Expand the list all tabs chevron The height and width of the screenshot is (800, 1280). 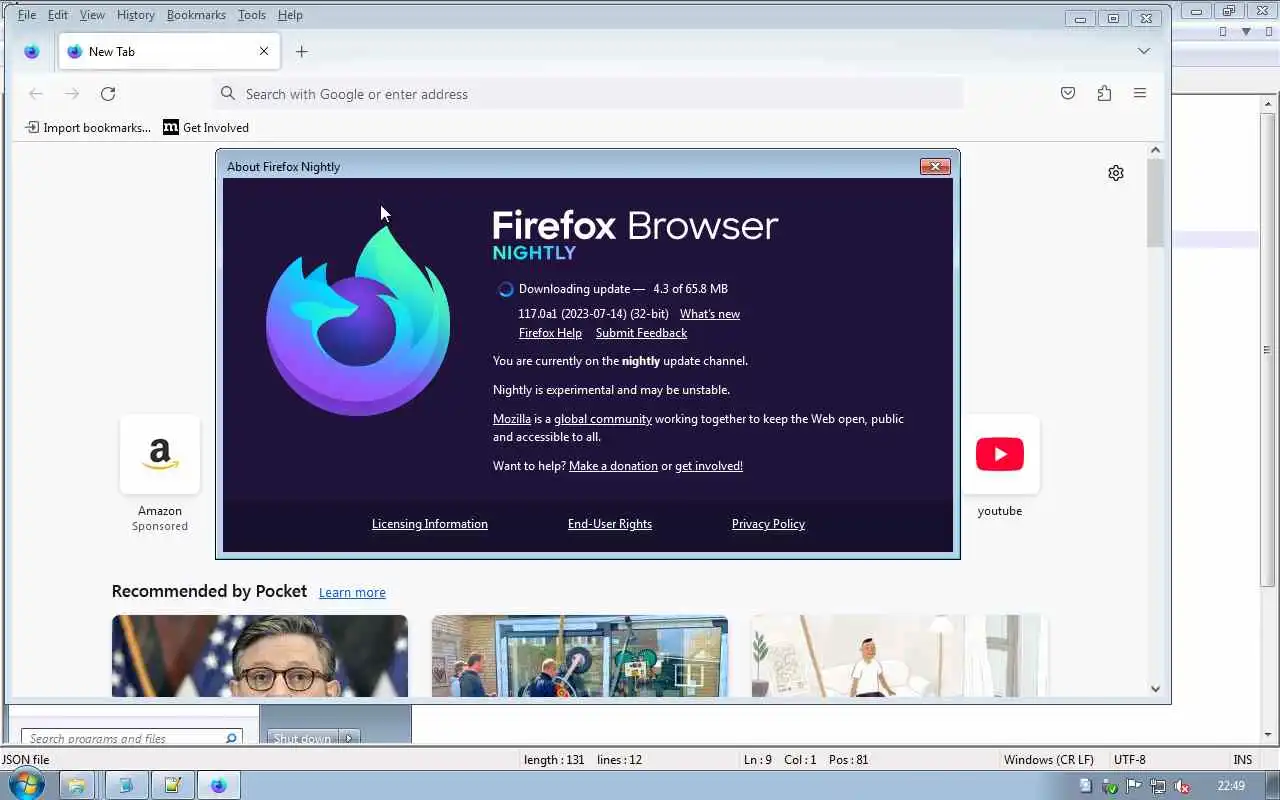click(1144, 51)
